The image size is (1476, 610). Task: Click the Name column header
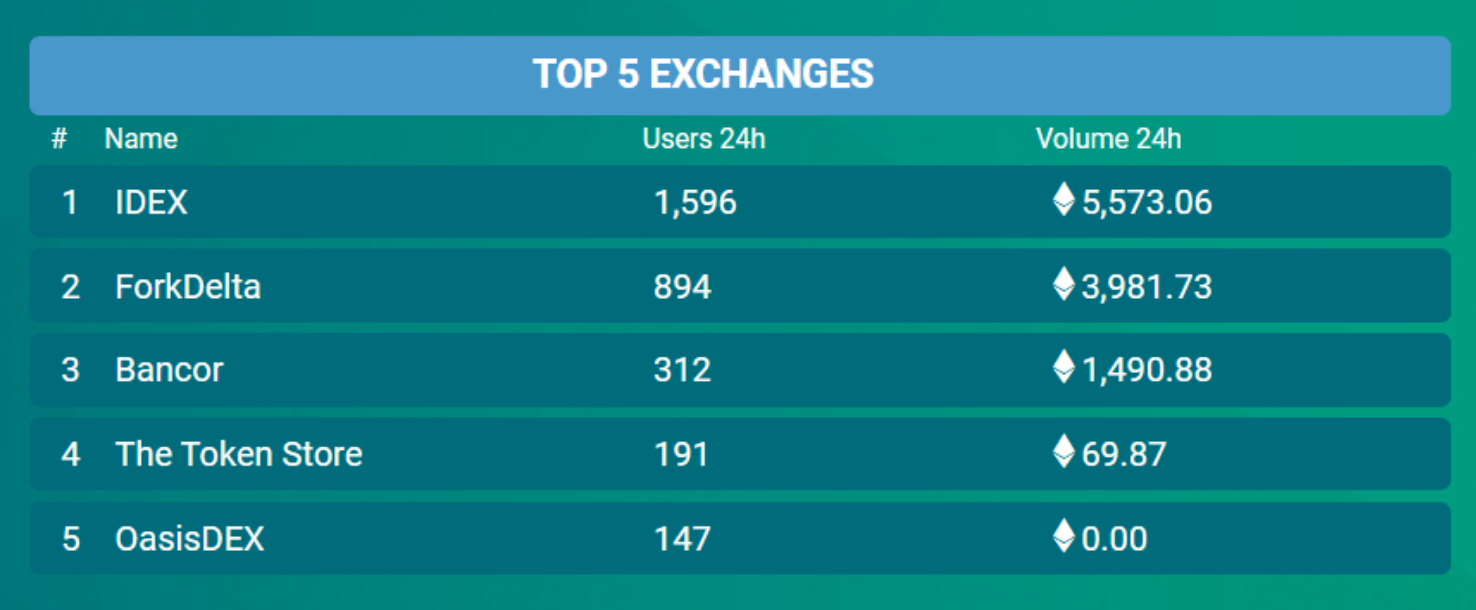[141, 139]
